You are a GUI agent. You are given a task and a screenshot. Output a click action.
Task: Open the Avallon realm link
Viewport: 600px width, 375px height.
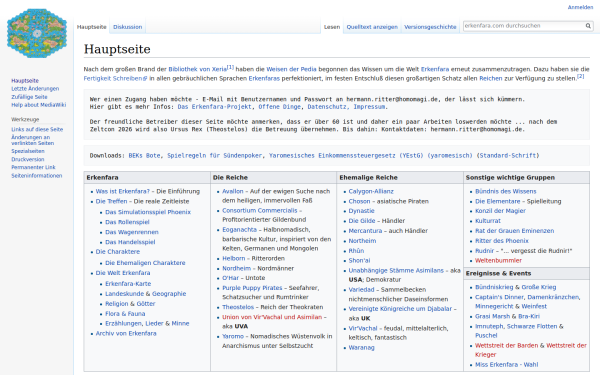(x=232, y=191)
